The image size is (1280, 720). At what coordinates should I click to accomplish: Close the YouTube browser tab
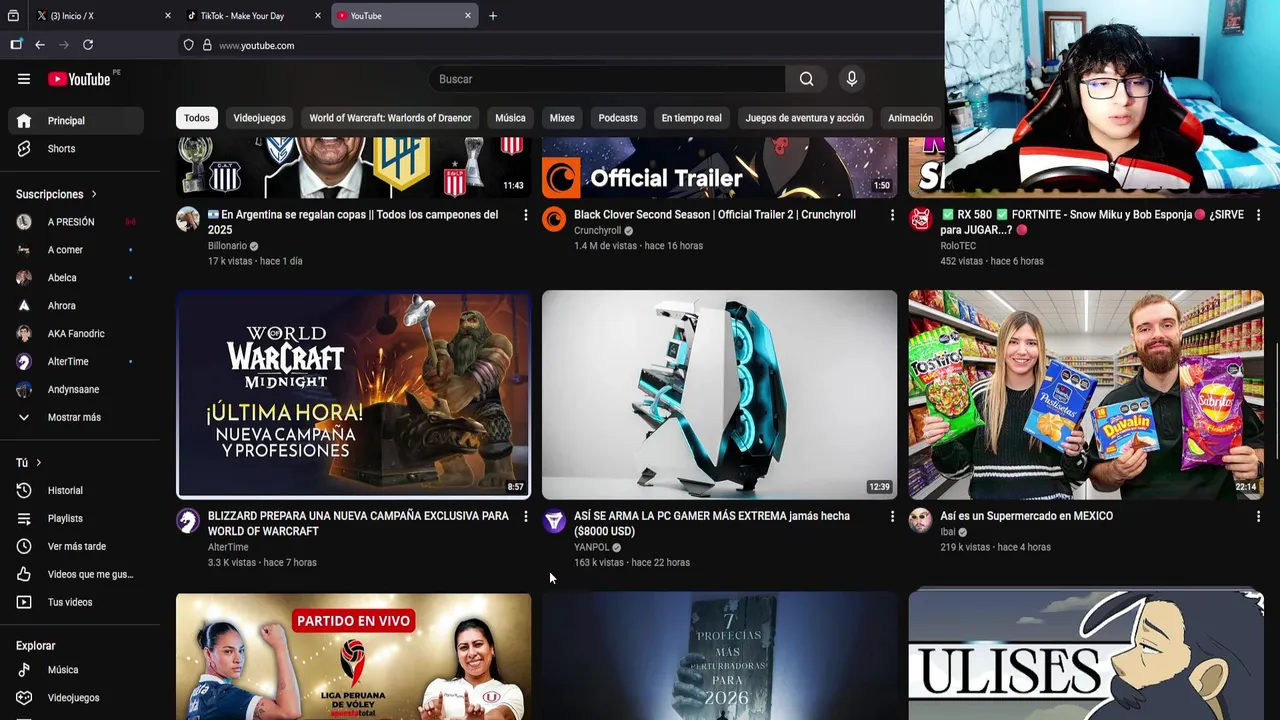(x=467, y=16)
